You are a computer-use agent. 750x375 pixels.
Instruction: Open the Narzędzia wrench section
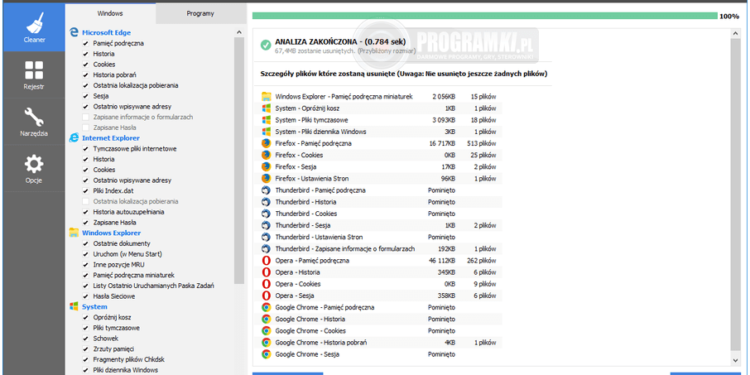(x=34, y=122)
